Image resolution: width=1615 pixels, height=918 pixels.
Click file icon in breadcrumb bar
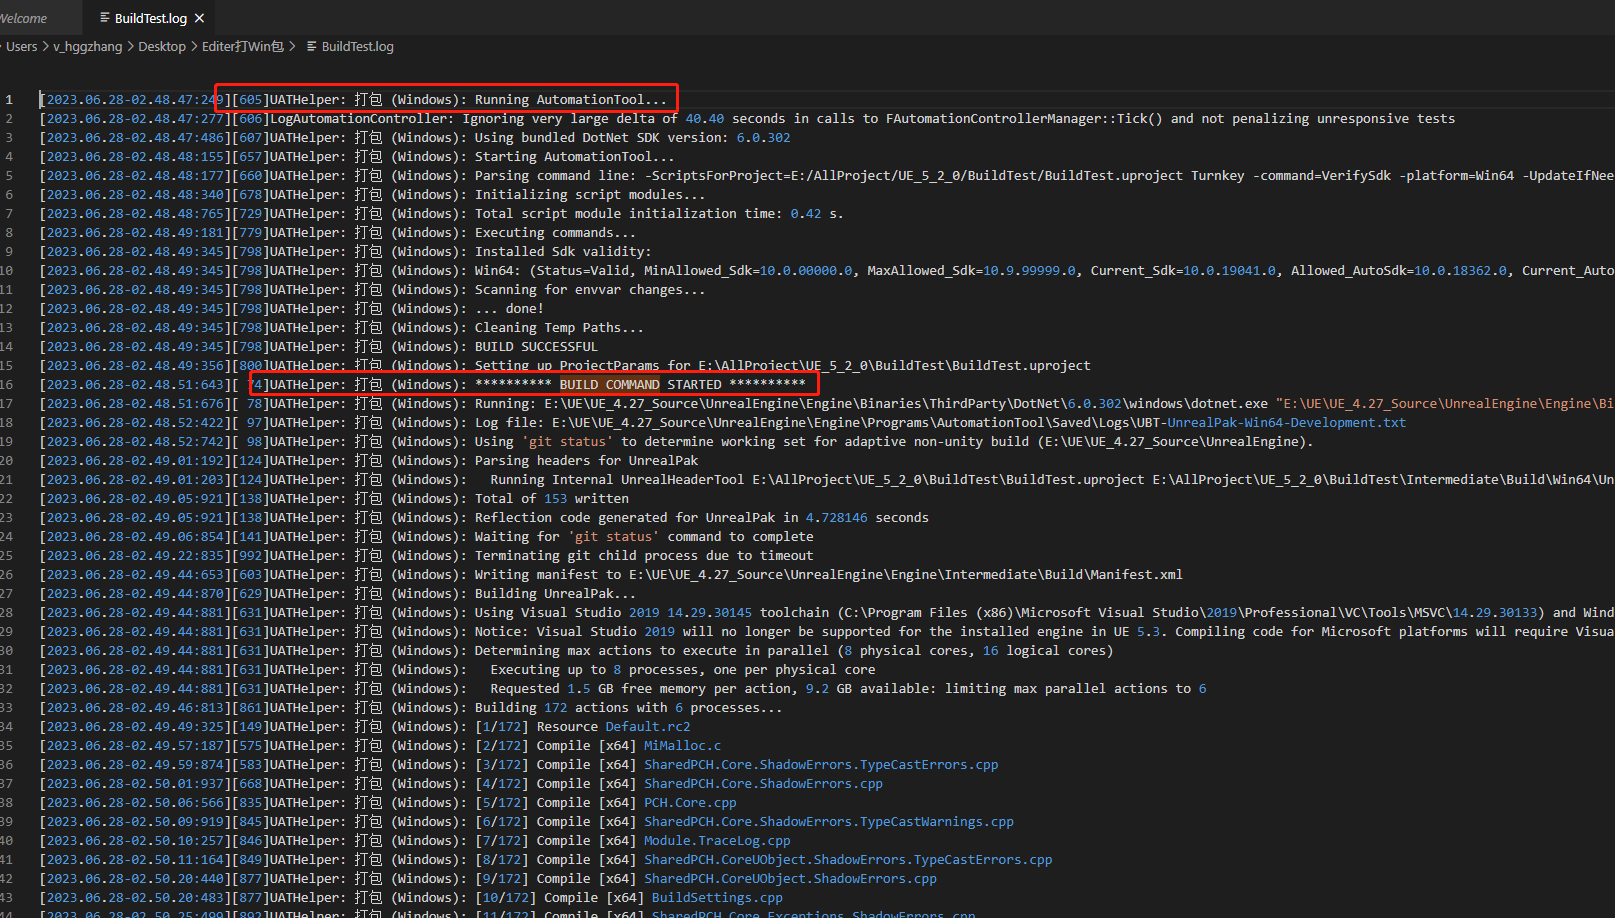312,47
